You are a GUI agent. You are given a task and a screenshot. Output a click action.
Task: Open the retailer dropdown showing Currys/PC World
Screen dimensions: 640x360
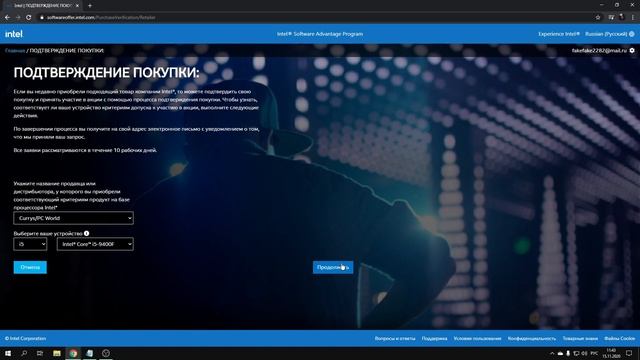point(73,218)
